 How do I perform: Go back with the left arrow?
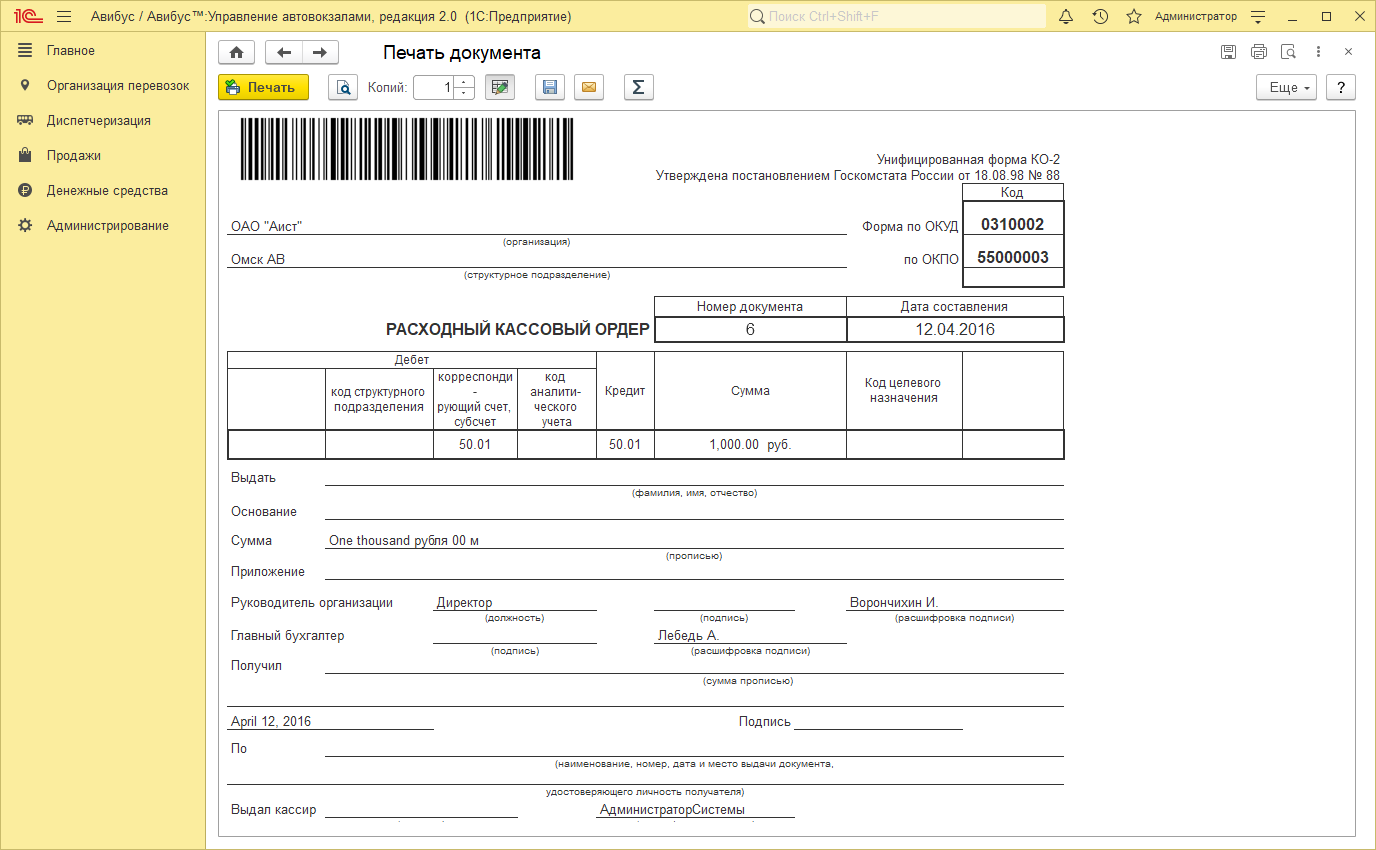[x=284, y=53]
